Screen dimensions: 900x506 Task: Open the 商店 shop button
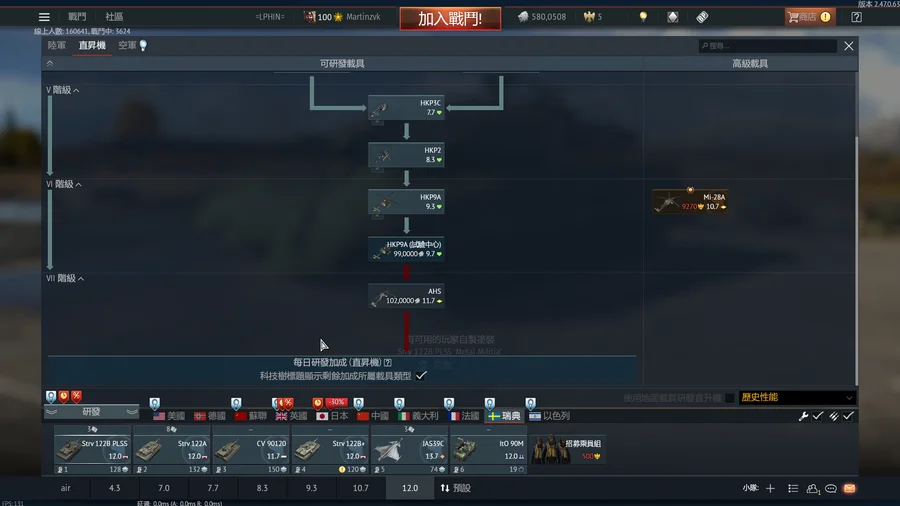click(809, 17)
